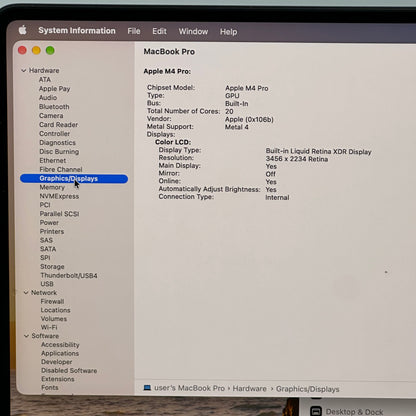Viewport: 416px width, 416px height.
Task: Select Fonts under Software
Action: pos(50,388)
